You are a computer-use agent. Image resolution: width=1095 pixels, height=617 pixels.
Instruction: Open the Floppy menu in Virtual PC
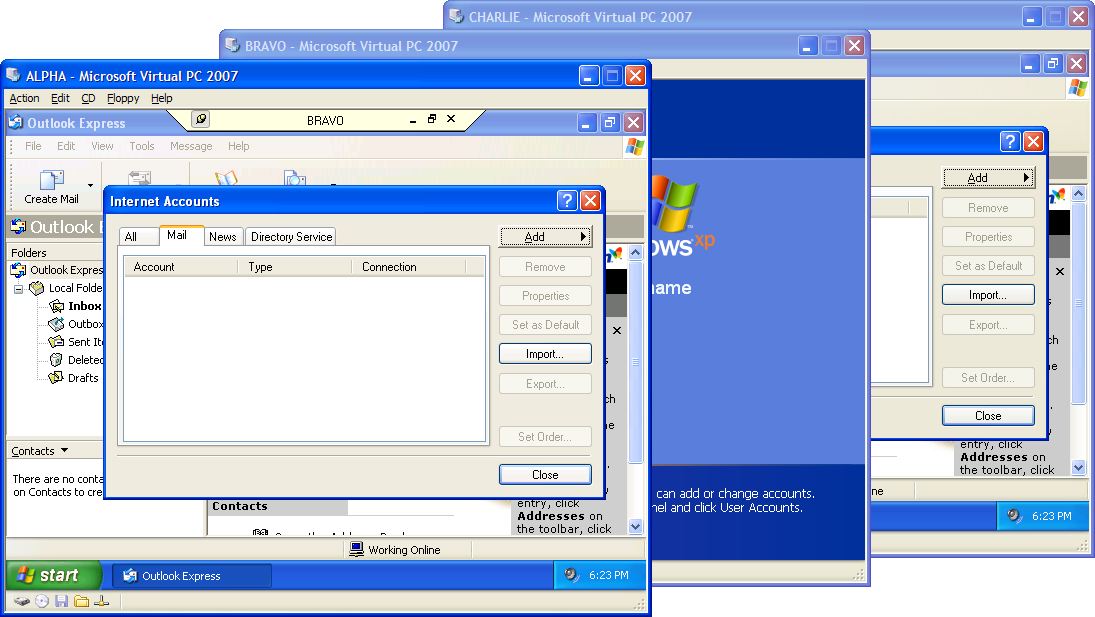[x=123, y=98]
